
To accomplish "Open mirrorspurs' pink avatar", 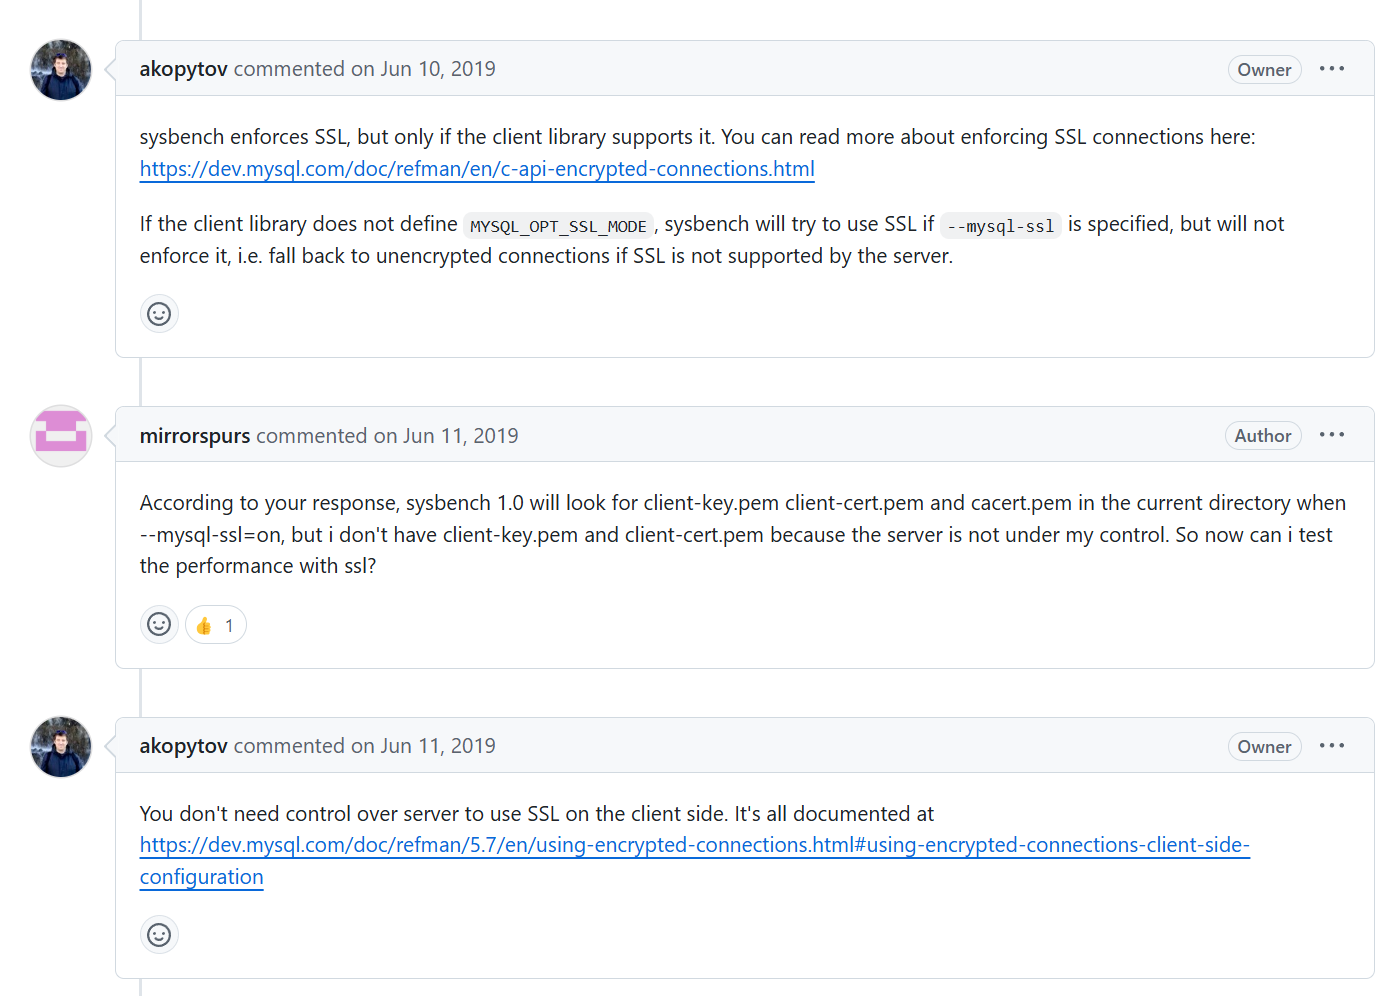I will (x=61, y=436).
